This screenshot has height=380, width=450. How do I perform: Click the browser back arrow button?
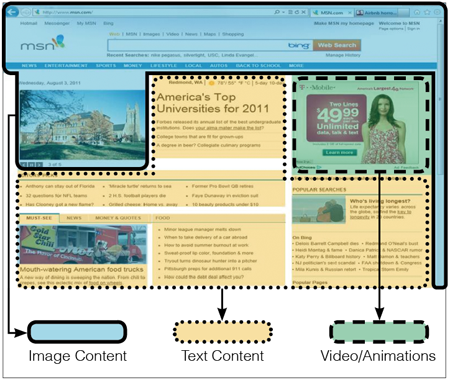click(12, 12)
